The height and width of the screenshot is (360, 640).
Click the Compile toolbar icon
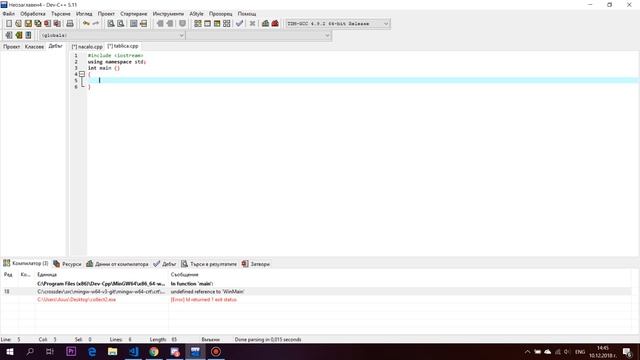[x=198, y=24]
